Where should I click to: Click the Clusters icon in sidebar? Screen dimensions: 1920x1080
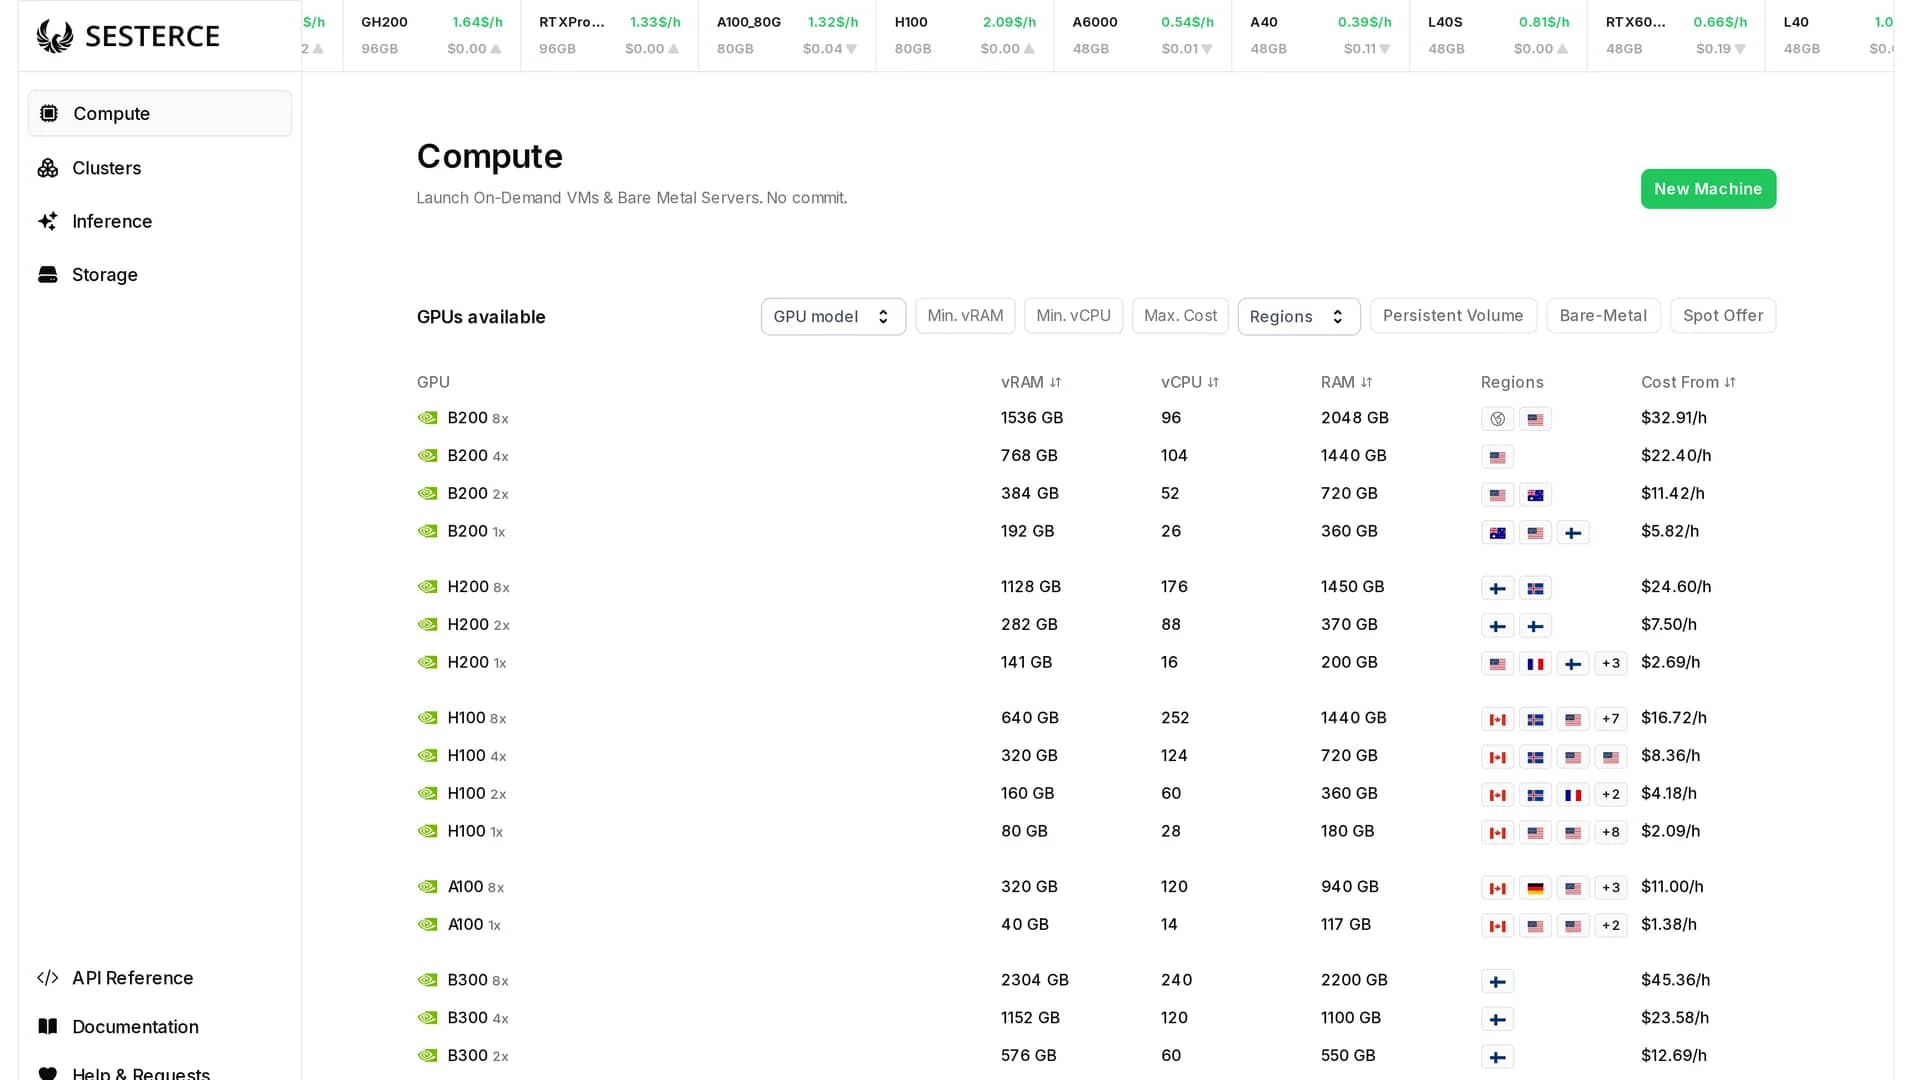click(x=48, y=168)
